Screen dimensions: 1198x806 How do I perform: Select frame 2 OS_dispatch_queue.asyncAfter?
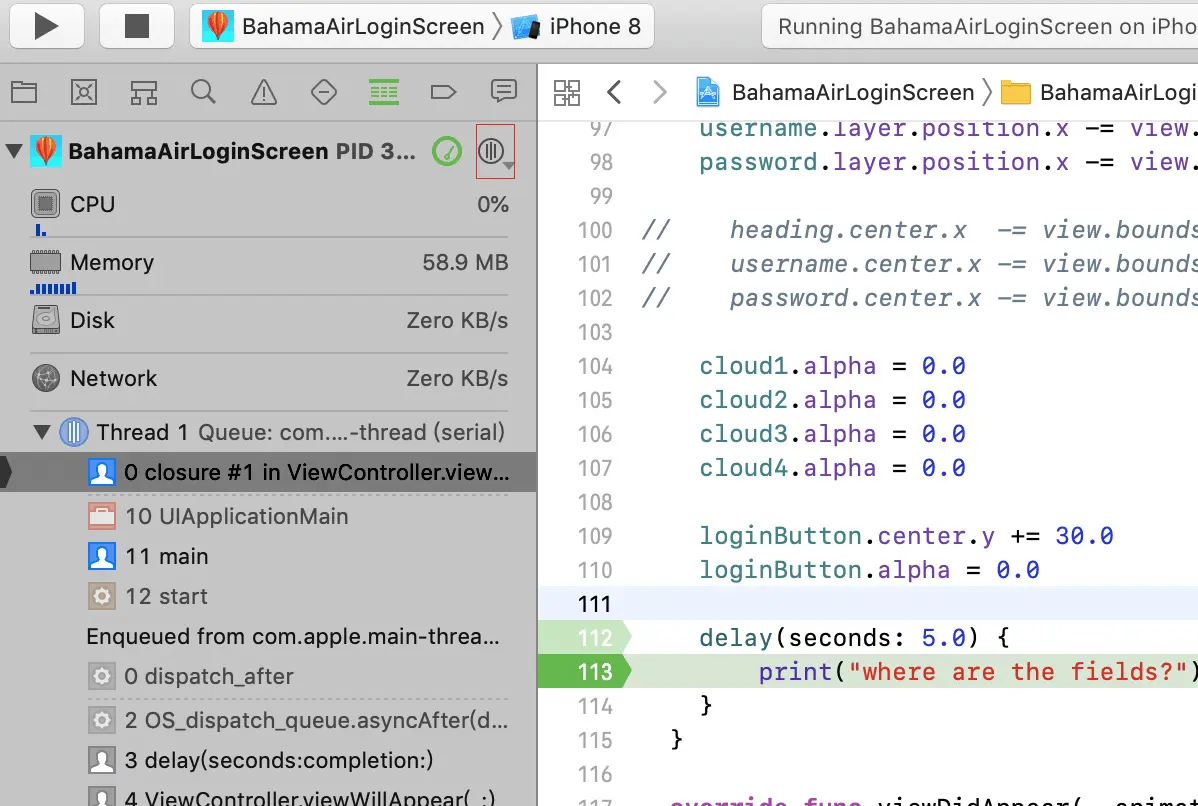[298, 720]
